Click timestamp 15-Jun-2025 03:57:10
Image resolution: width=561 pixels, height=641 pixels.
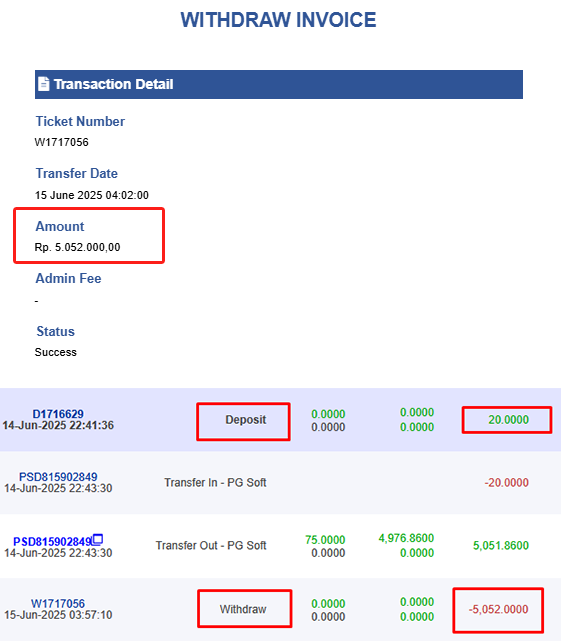(58, 615)
